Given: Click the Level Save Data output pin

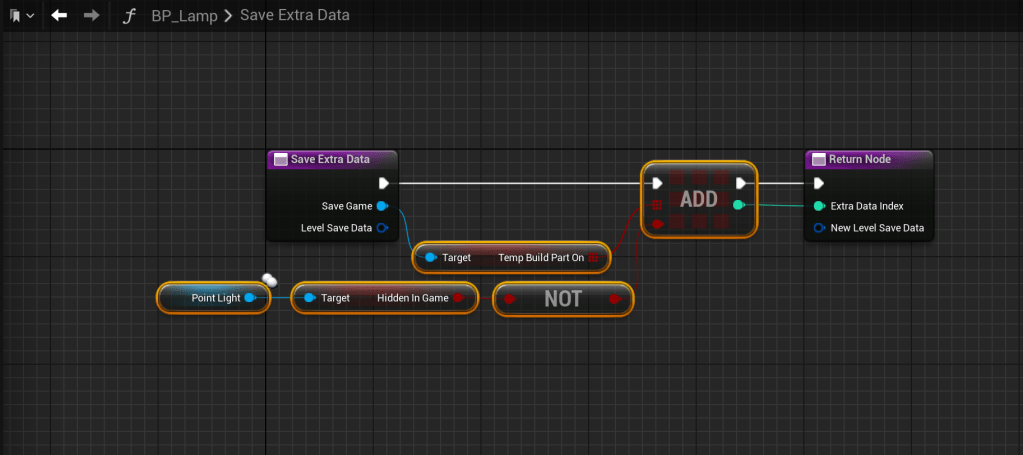Looking at the screenshot, I should [x=382, y=228].
